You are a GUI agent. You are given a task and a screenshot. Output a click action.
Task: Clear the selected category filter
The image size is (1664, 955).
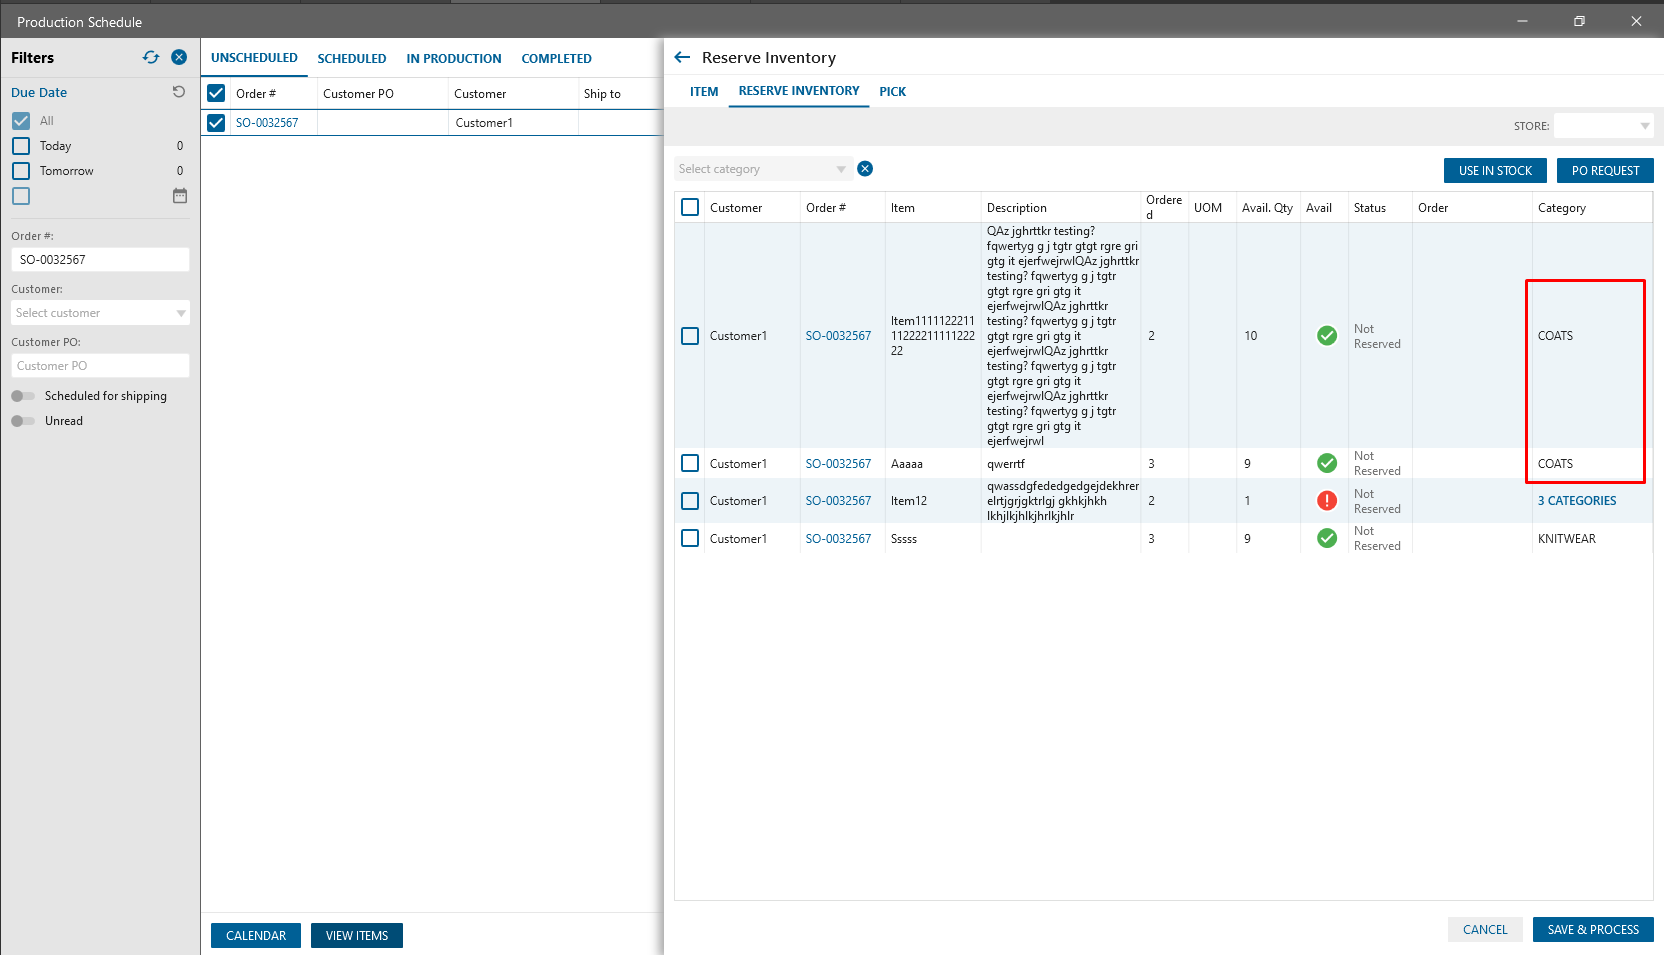pyautogui.click(x=865, y=168)
